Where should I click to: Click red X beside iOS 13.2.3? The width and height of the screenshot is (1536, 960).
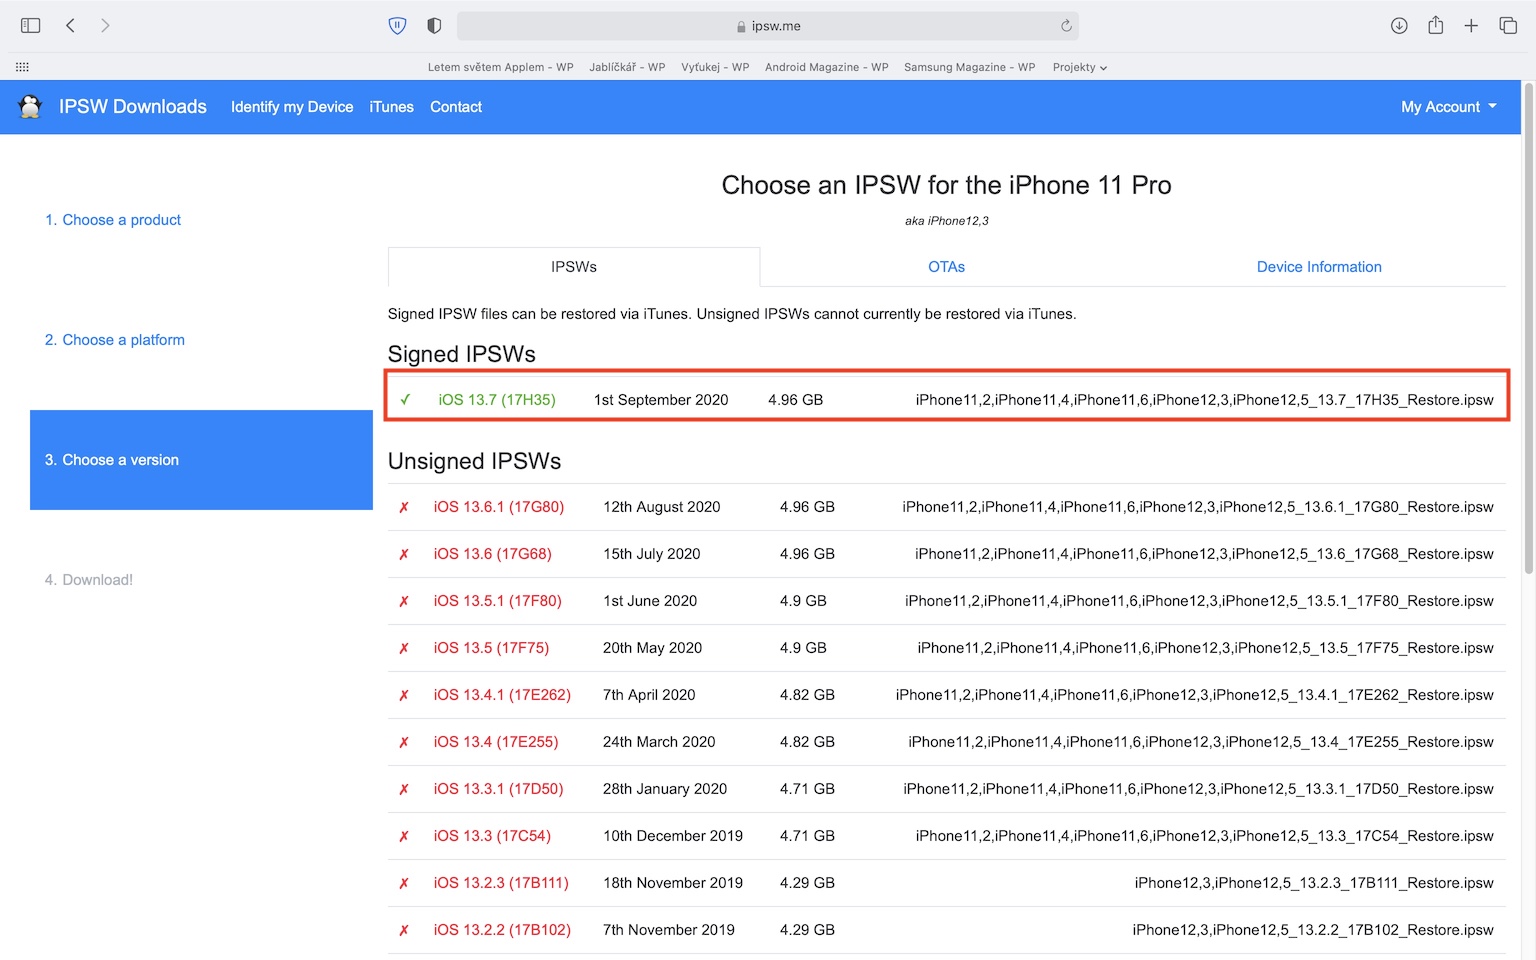click(x=404, y=883)
